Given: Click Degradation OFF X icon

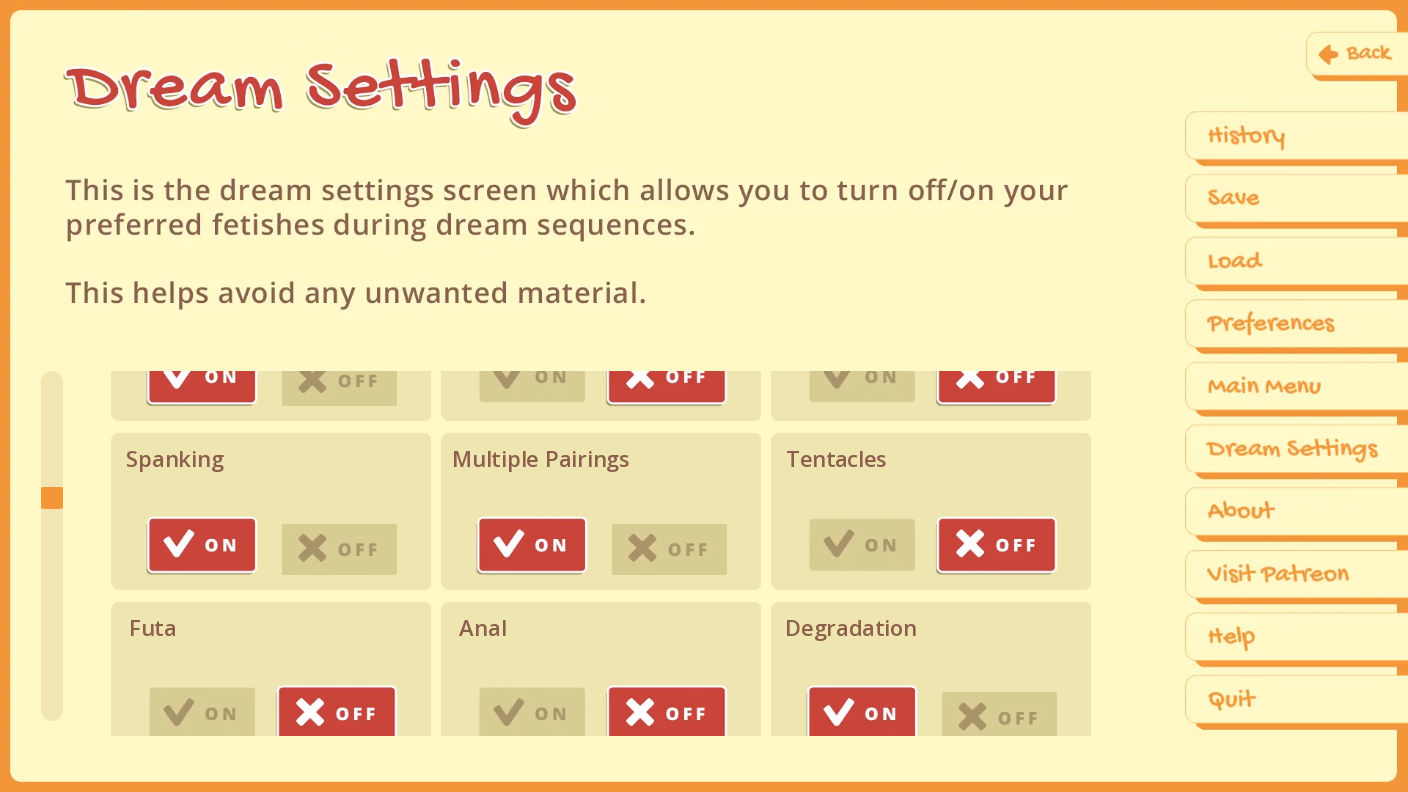Looking at the screenshot, I should pyautogui.click(x=973, y=716).
